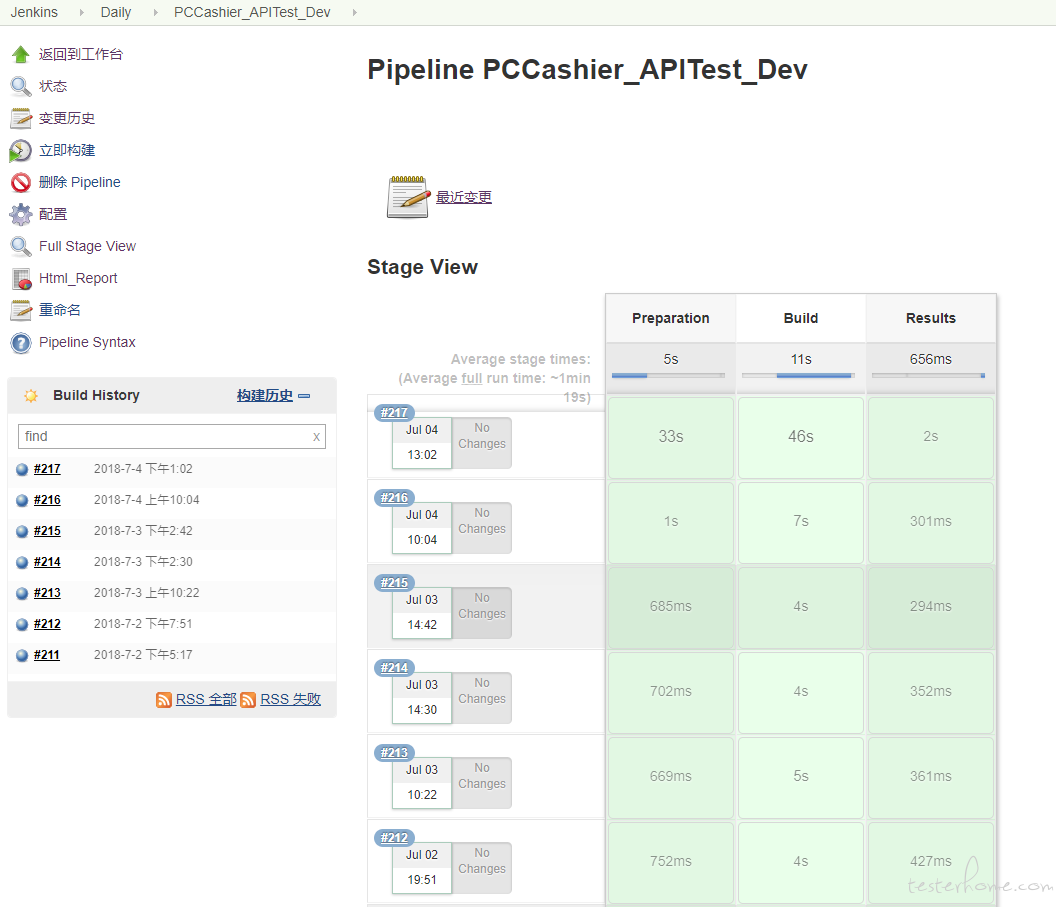This screenshot has width=1056, height=907.
Task: Click the blue status ball for build #214
Action: pos(22,562)
